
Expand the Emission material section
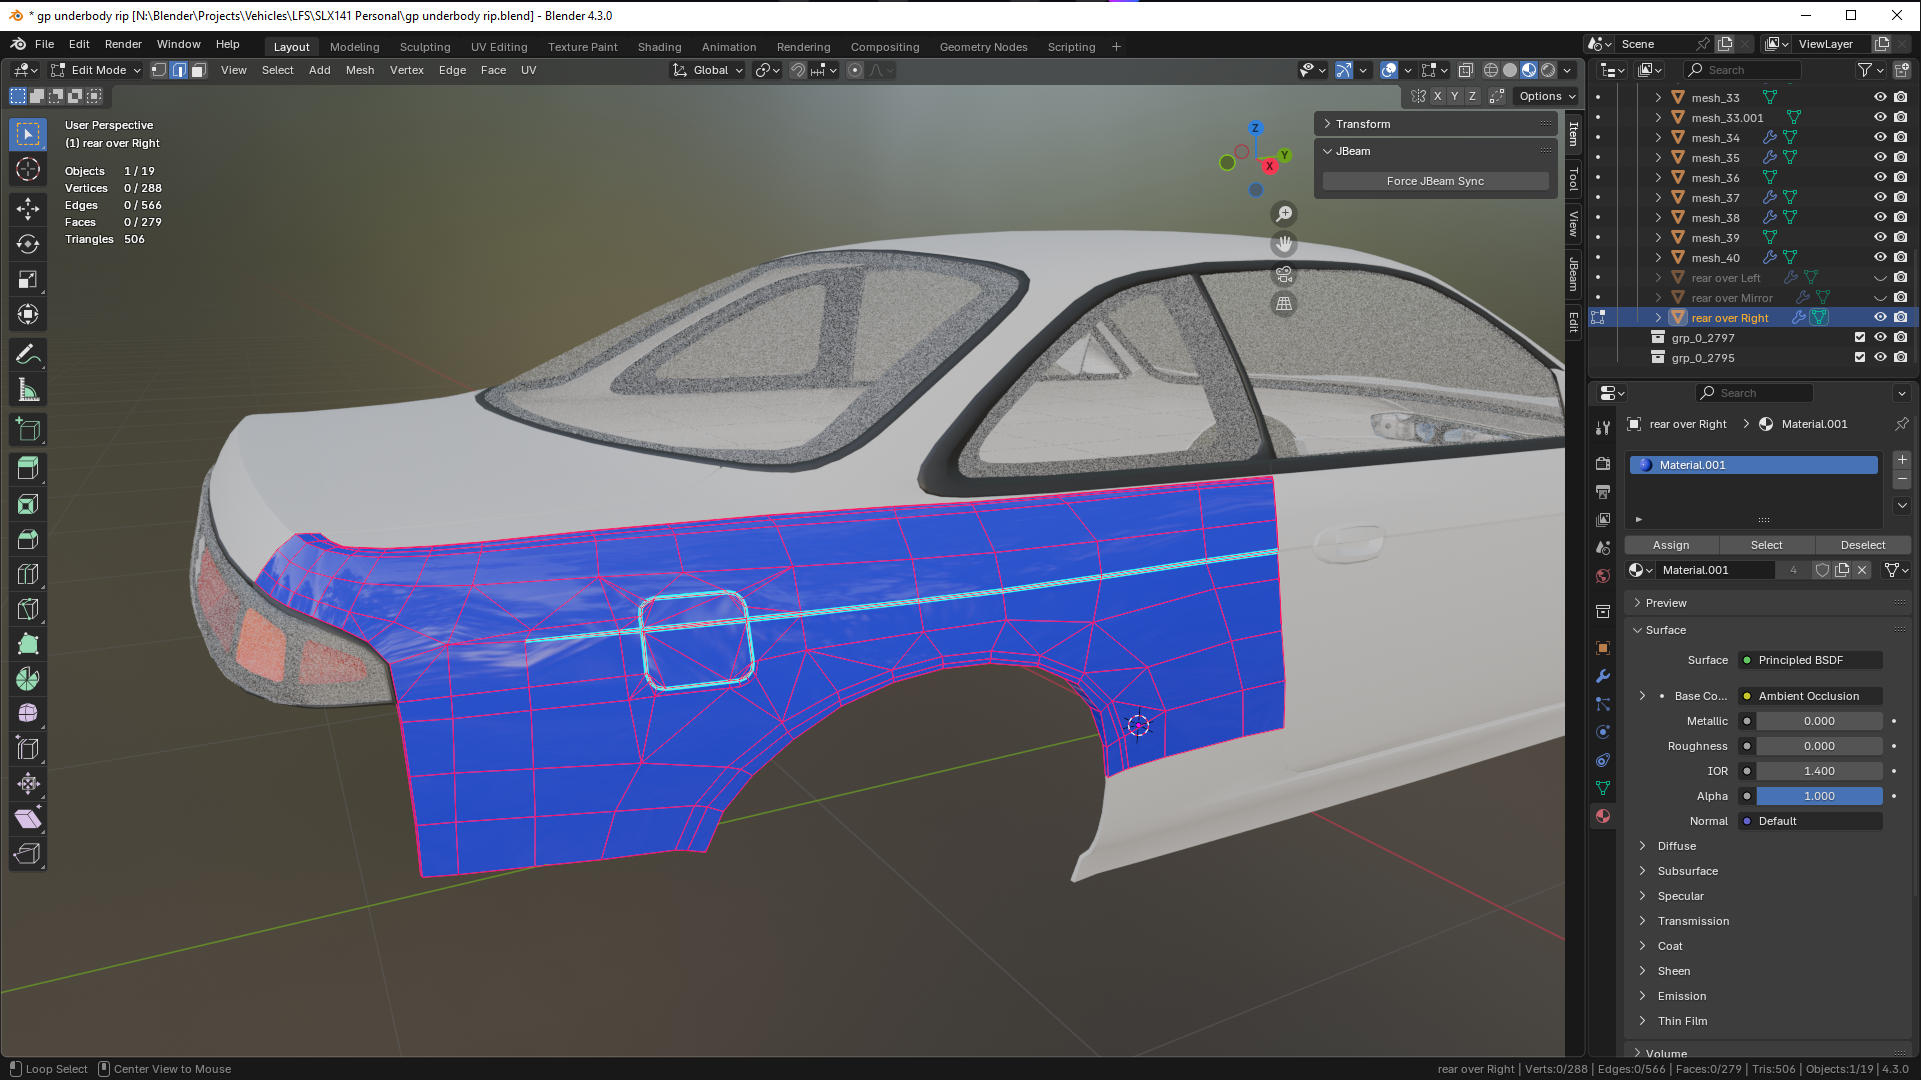coord(1681,996)
